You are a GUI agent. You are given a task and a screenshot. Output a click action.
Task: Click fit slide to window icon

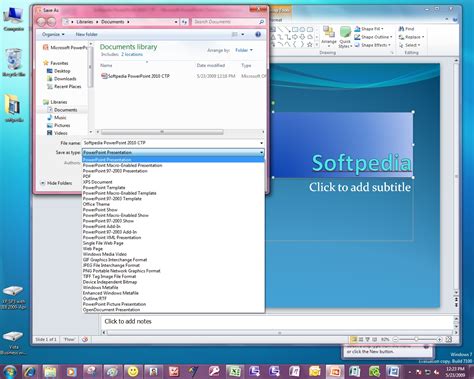point(449,339)
